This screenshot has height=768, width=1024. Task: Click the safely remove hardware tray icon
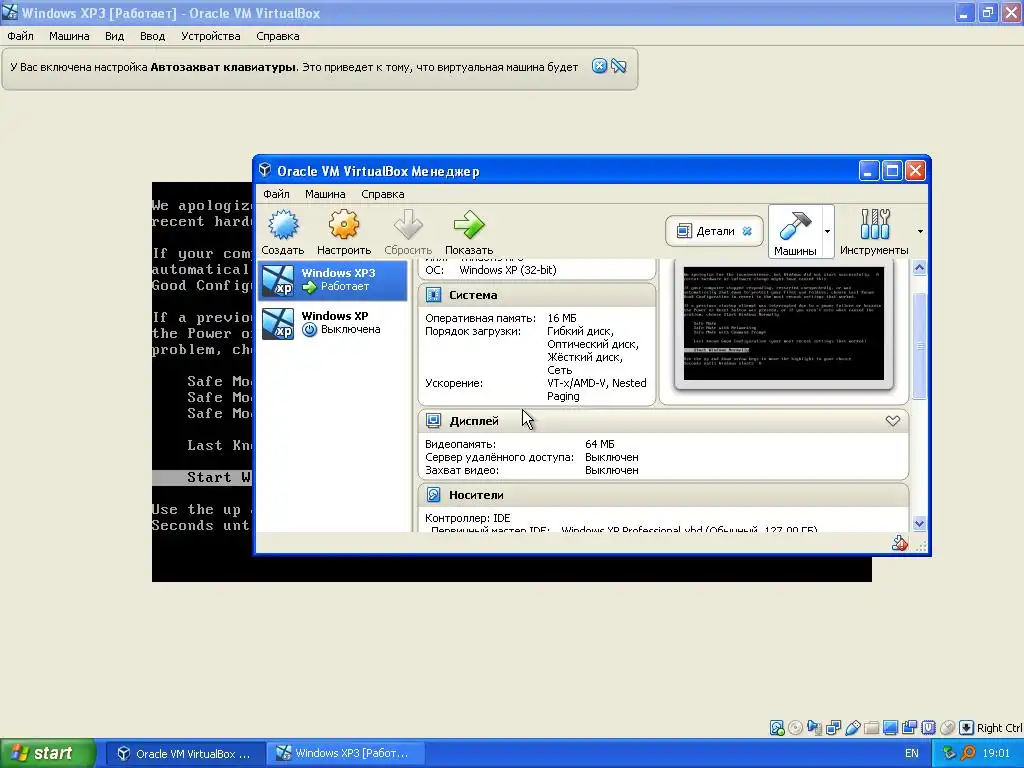click(949, 753)
